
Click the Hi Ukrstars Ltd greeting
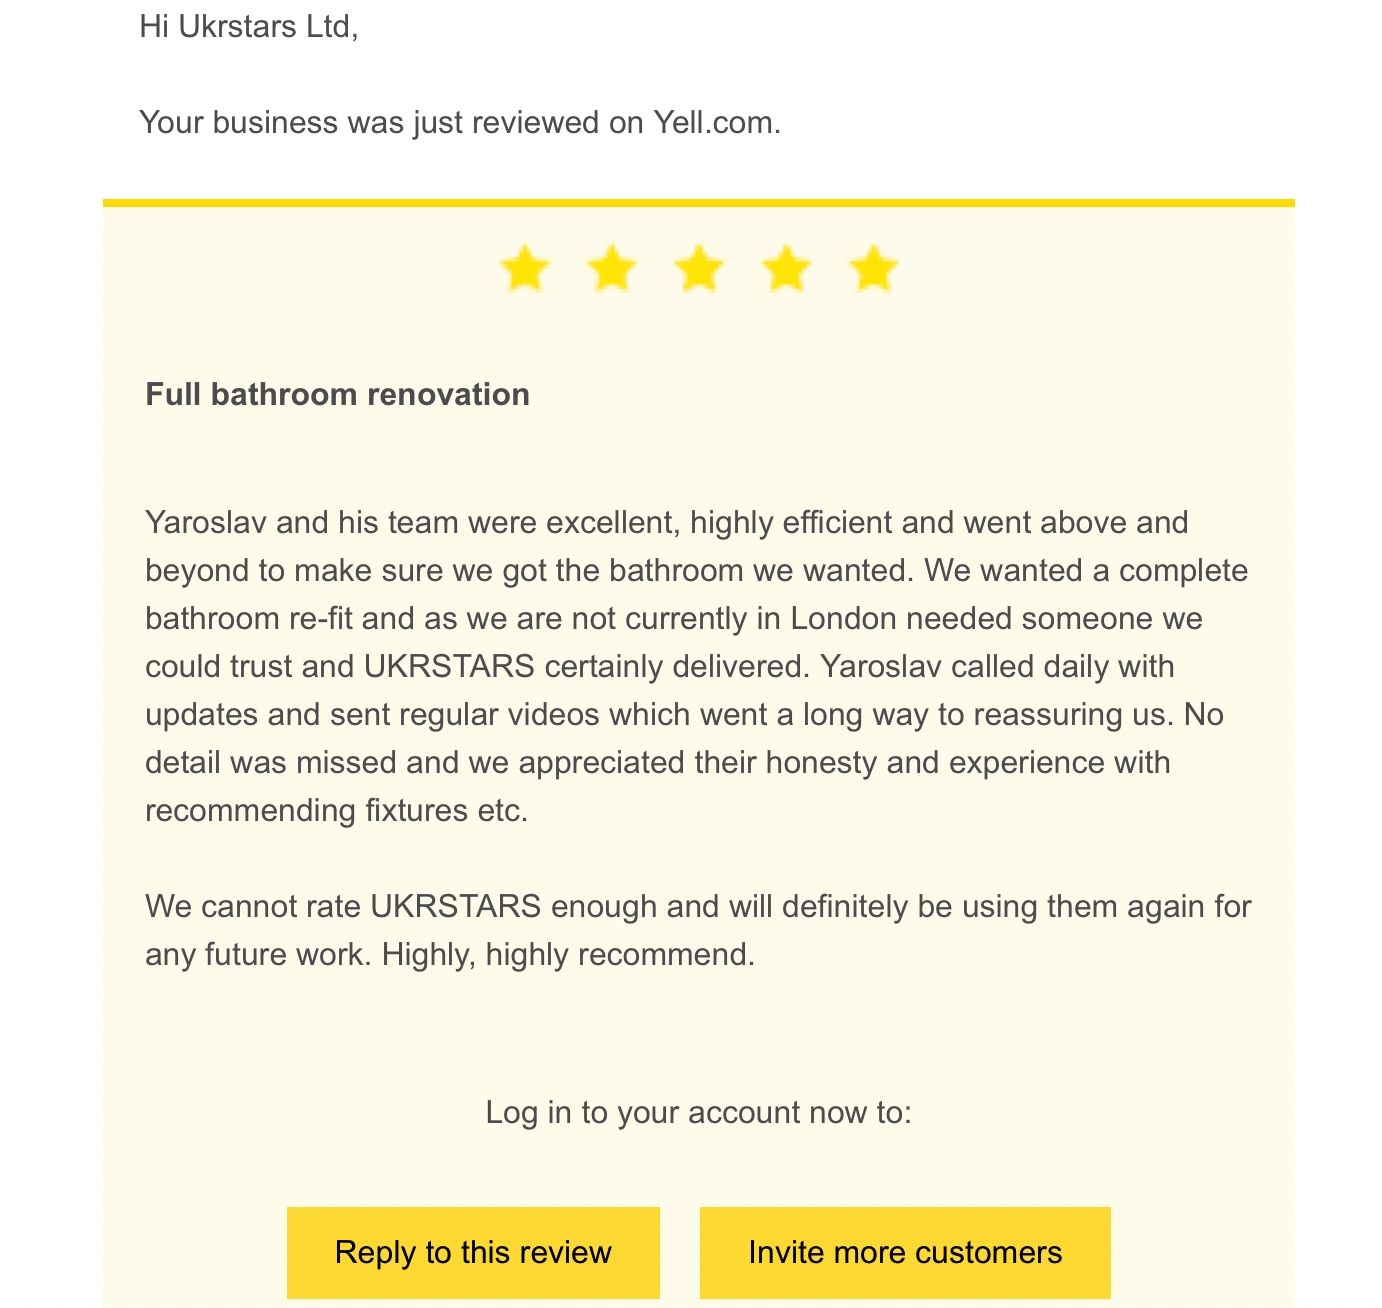249,26
